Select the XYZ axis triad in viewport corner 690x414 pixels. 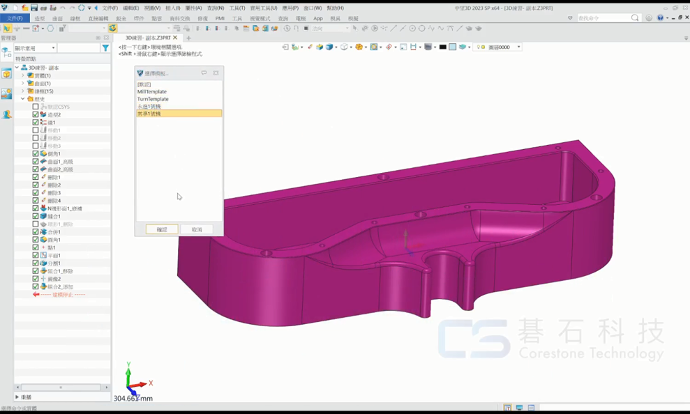pos(133,380)
